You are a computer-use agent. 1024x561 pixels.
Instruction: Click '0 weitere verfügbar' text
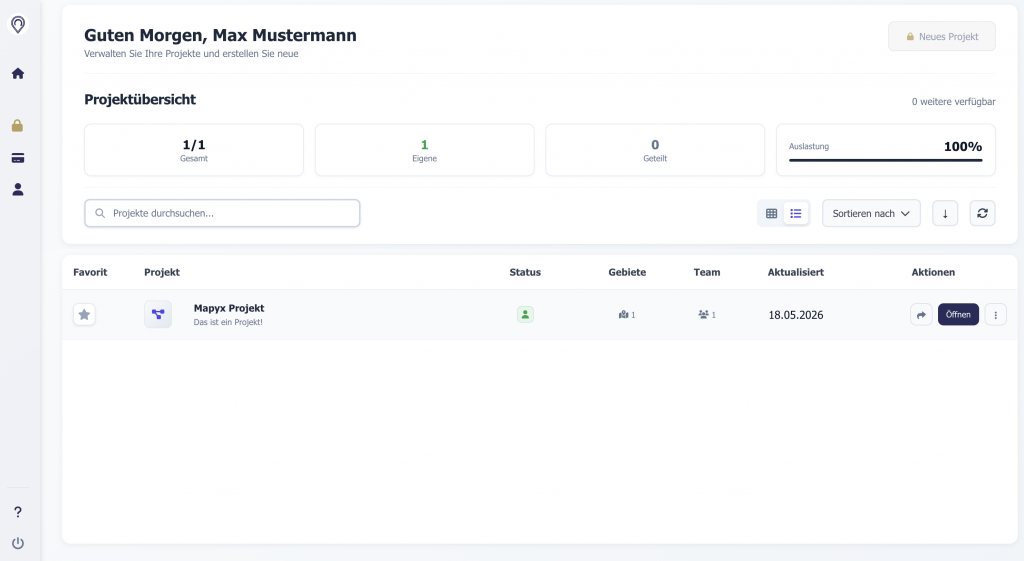[x=953, y=102]
